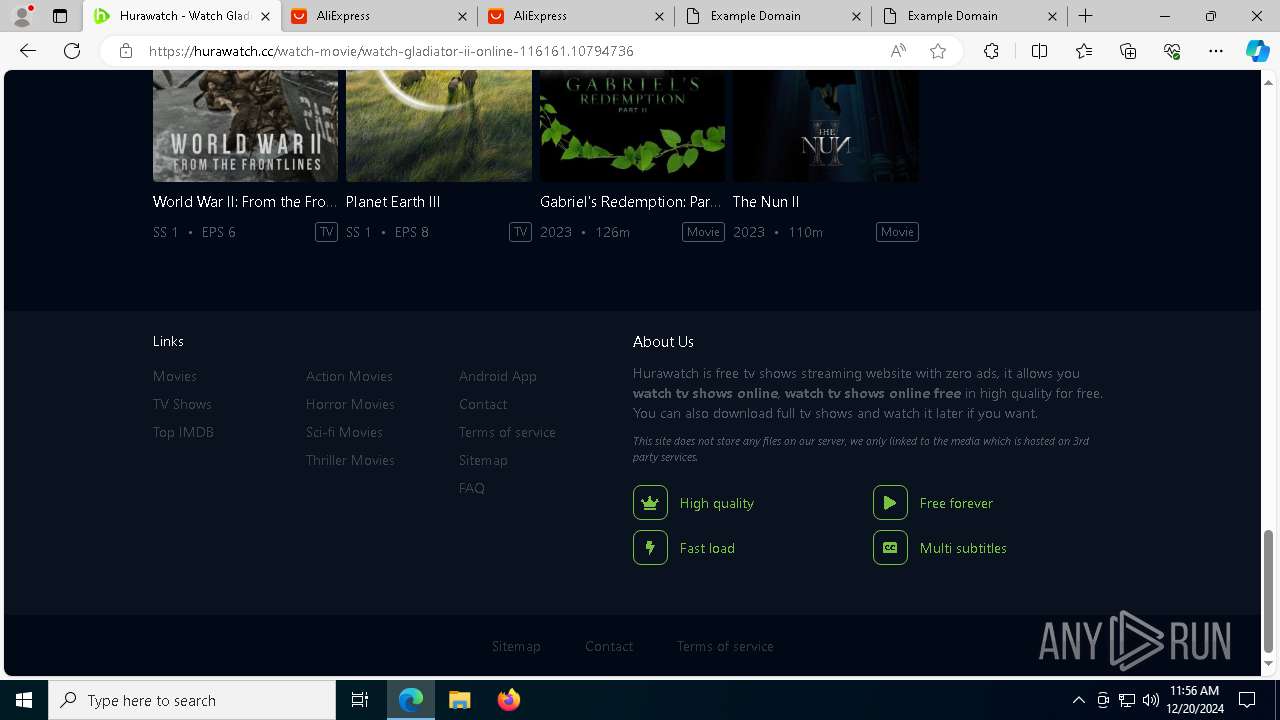This screenshot has height=720, width=1280.
Task: Close the first AliExpress tab
Action: [x=461, y=16]
